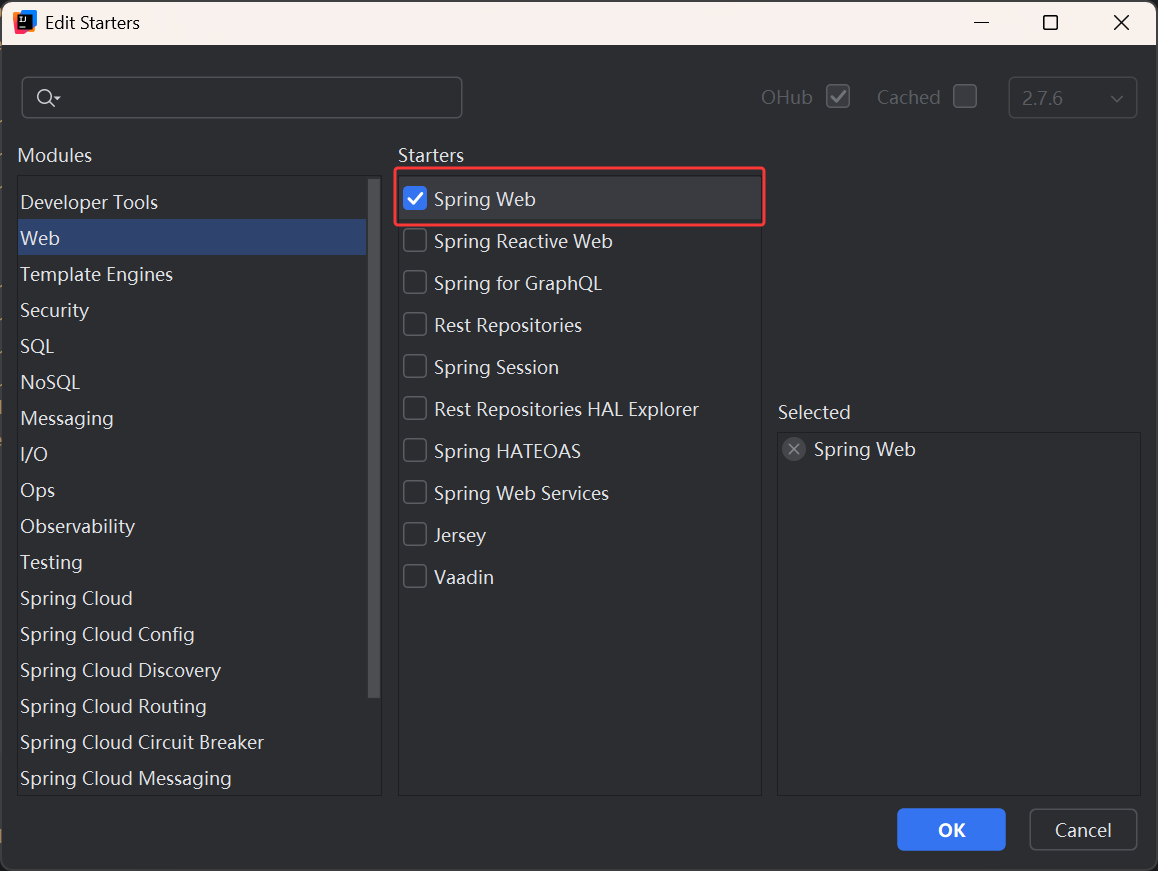Uncheck the Spring Web starter
The image size is (1158, 871).
point(415,199)
